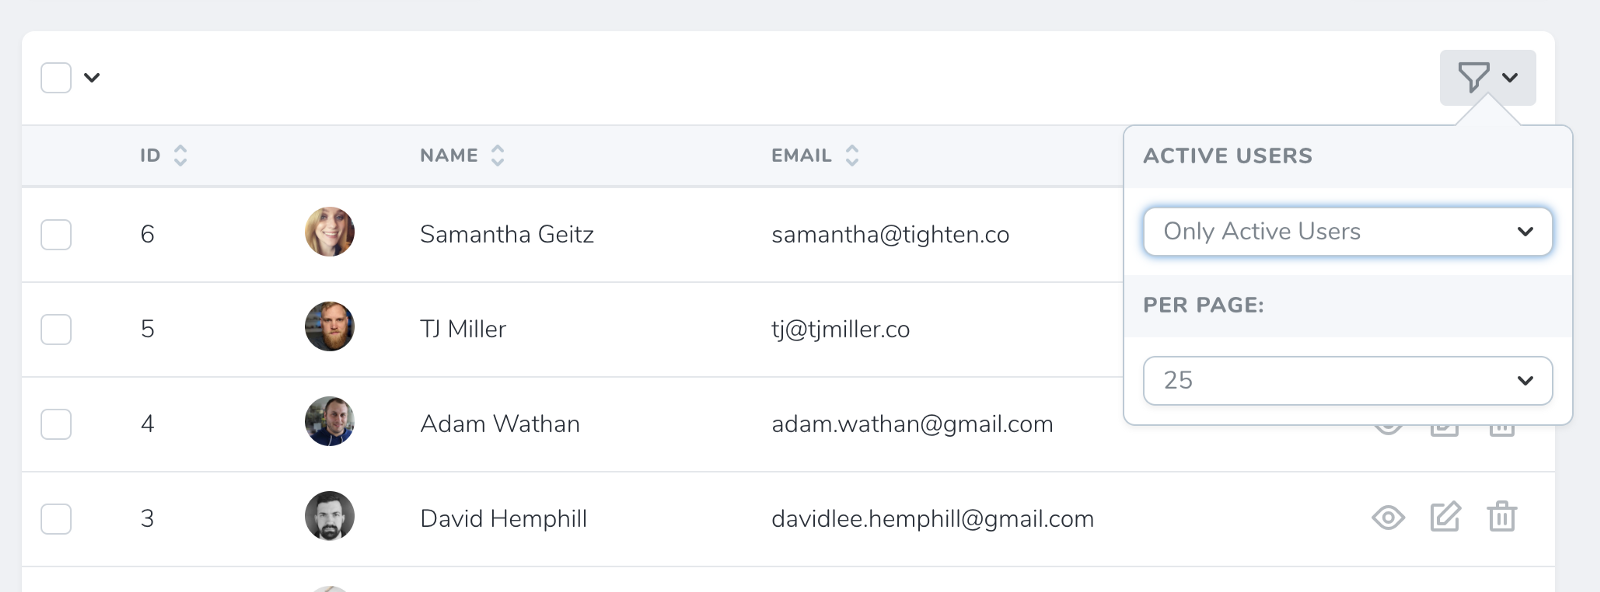Screen dimensions: 1600x592
Task: Sort the table by ID column
Action: tap(180, 156)
